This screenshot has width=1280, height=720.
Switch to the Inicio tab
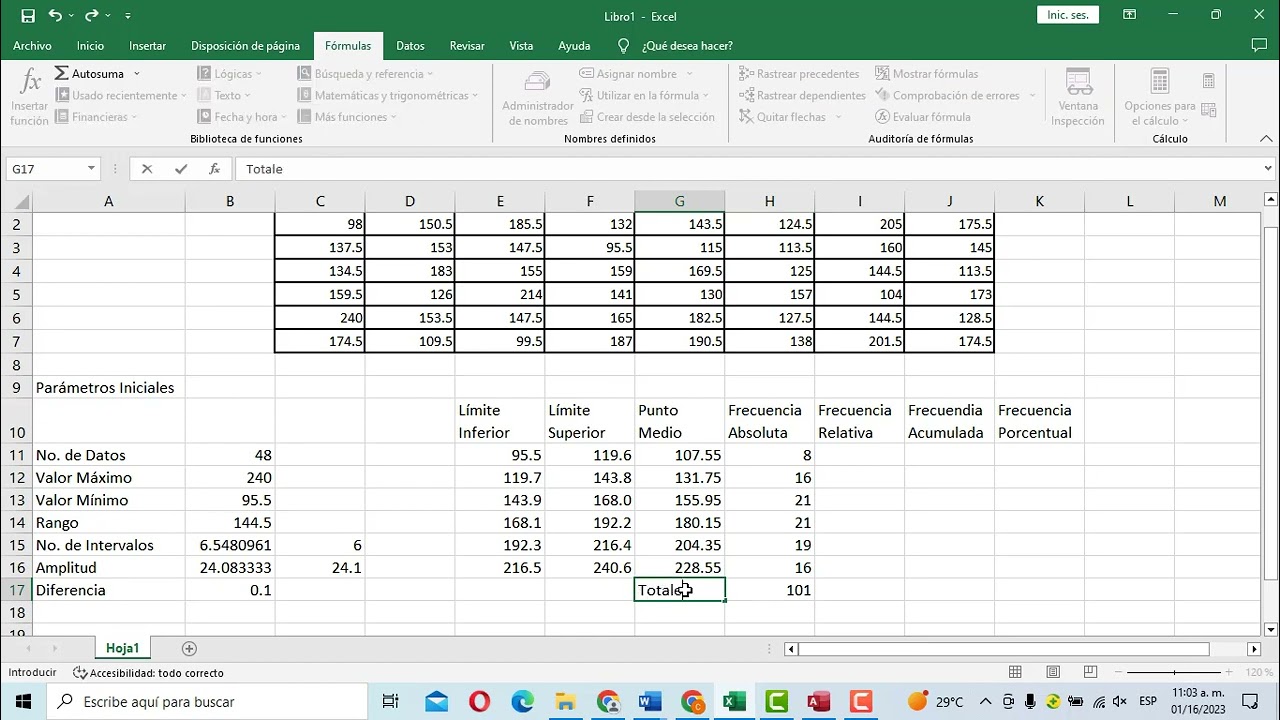pyautogui.click(x=90, y=45)
